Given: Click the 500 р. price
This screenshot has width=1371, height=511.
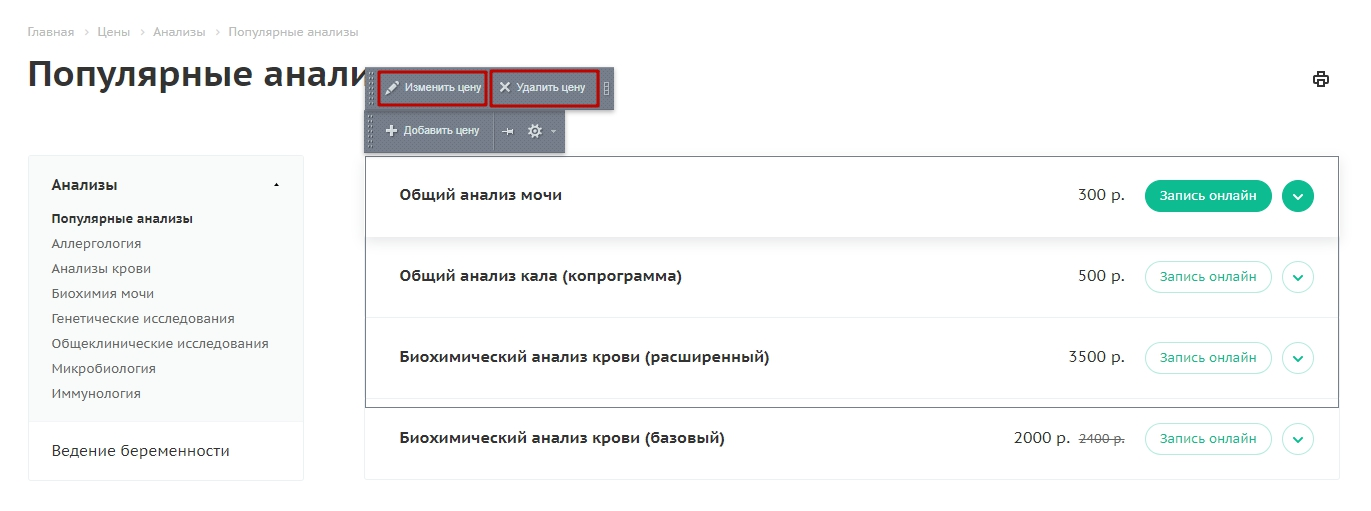Looking at the screenshot, I should pos(1102,277).
